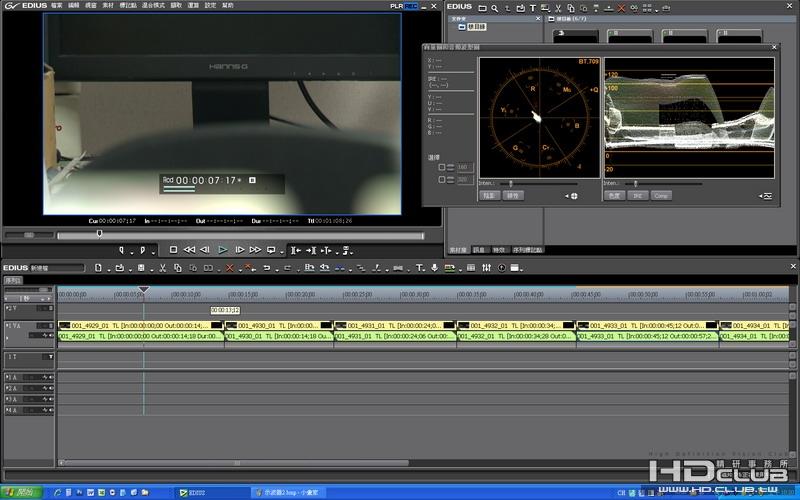This screenshot has height=500, width=800.
Task: Click the Copy icon in timeline toolbar
Action: point(178,268)
